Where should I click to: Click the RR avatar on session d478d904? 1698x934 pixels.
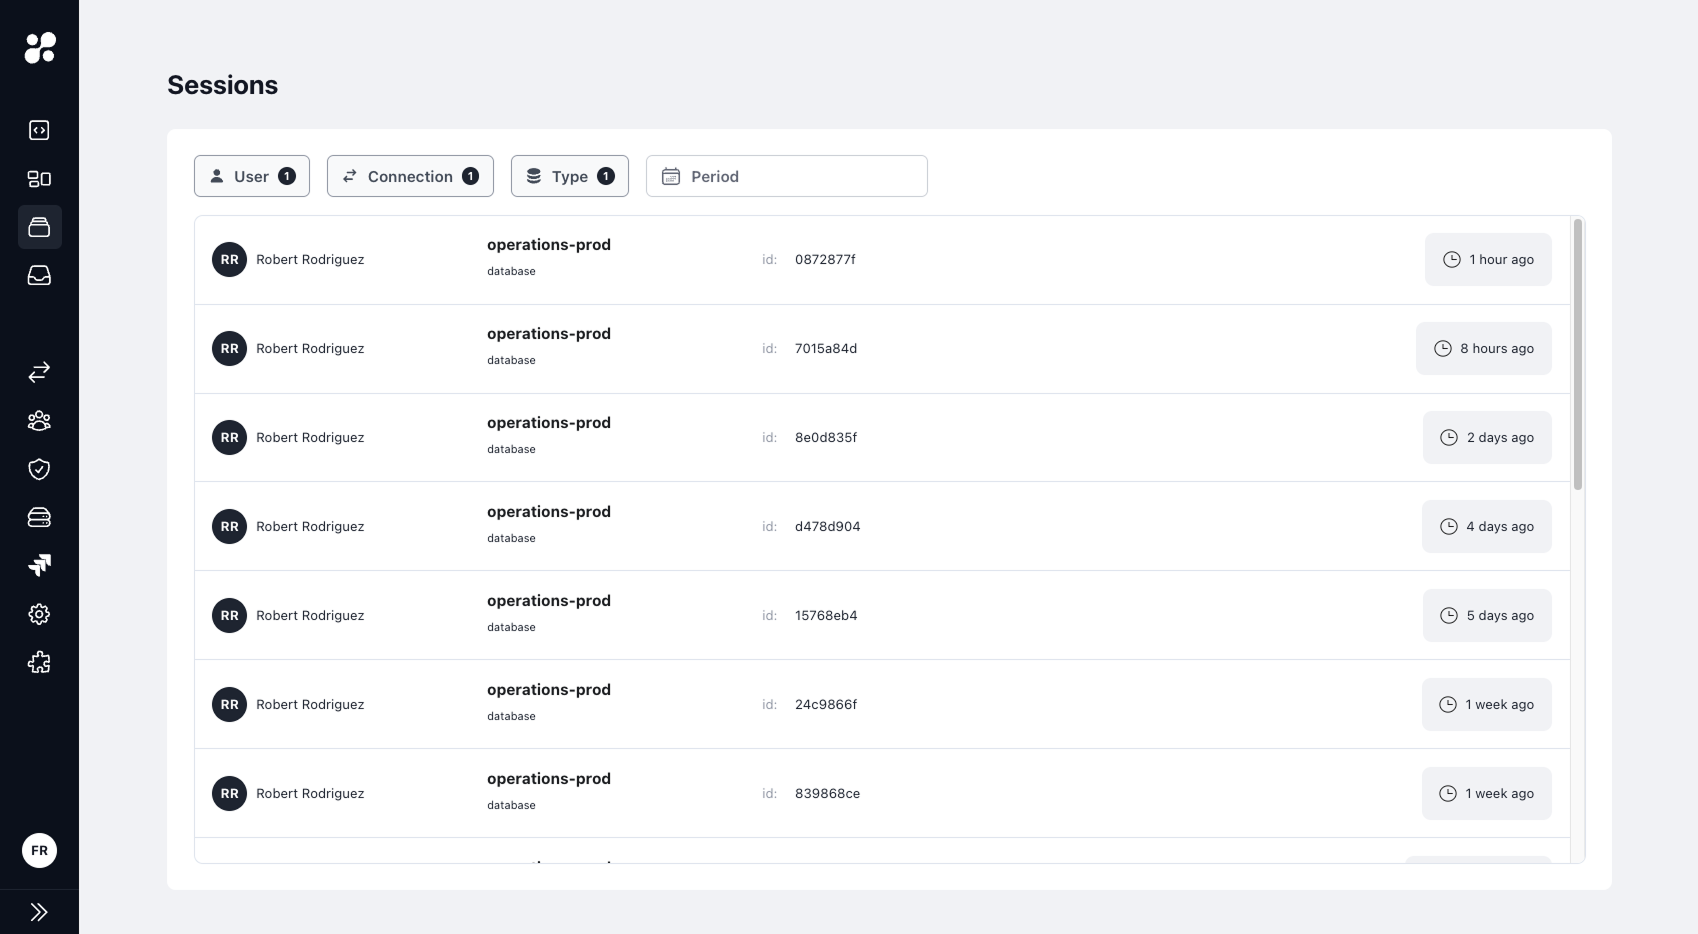coord(229,527)
